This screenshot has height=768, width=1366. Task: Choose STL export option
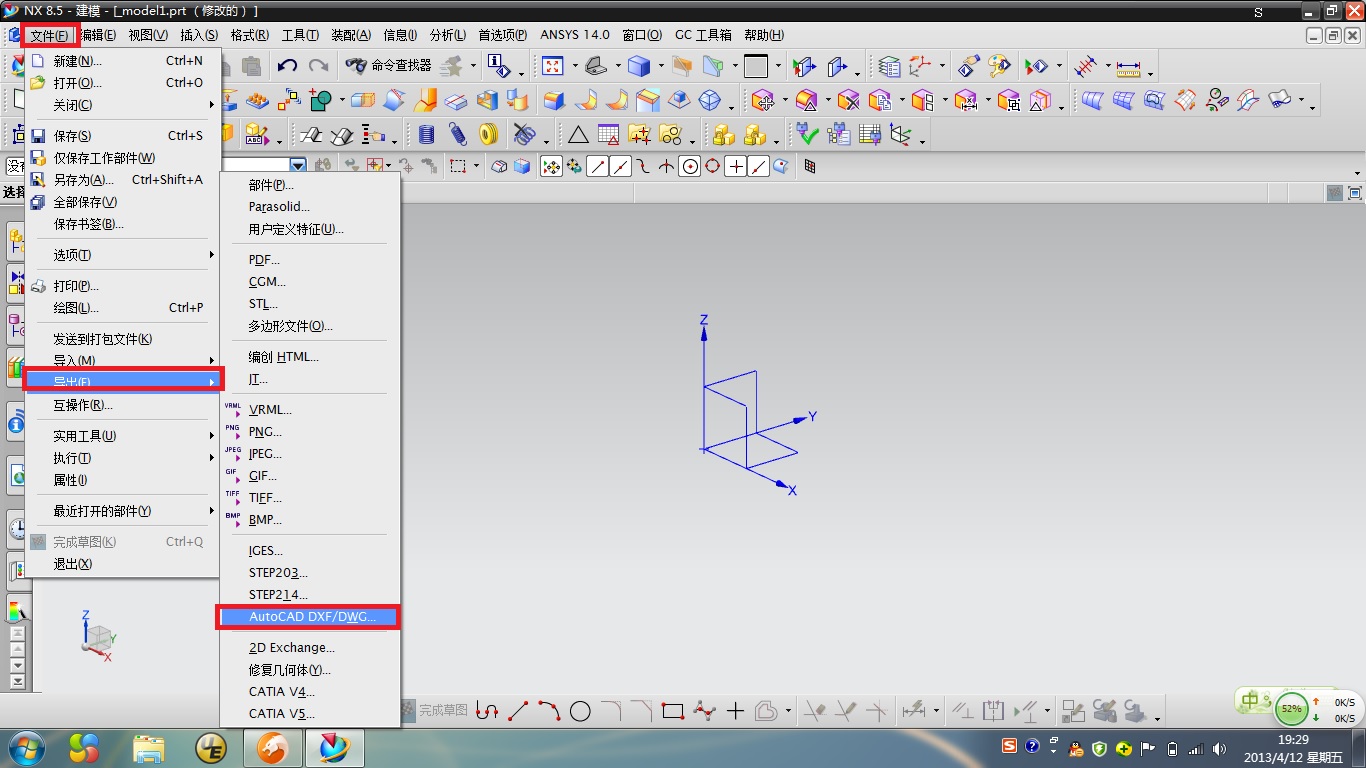pyautogui.click(x=309, y=304)
